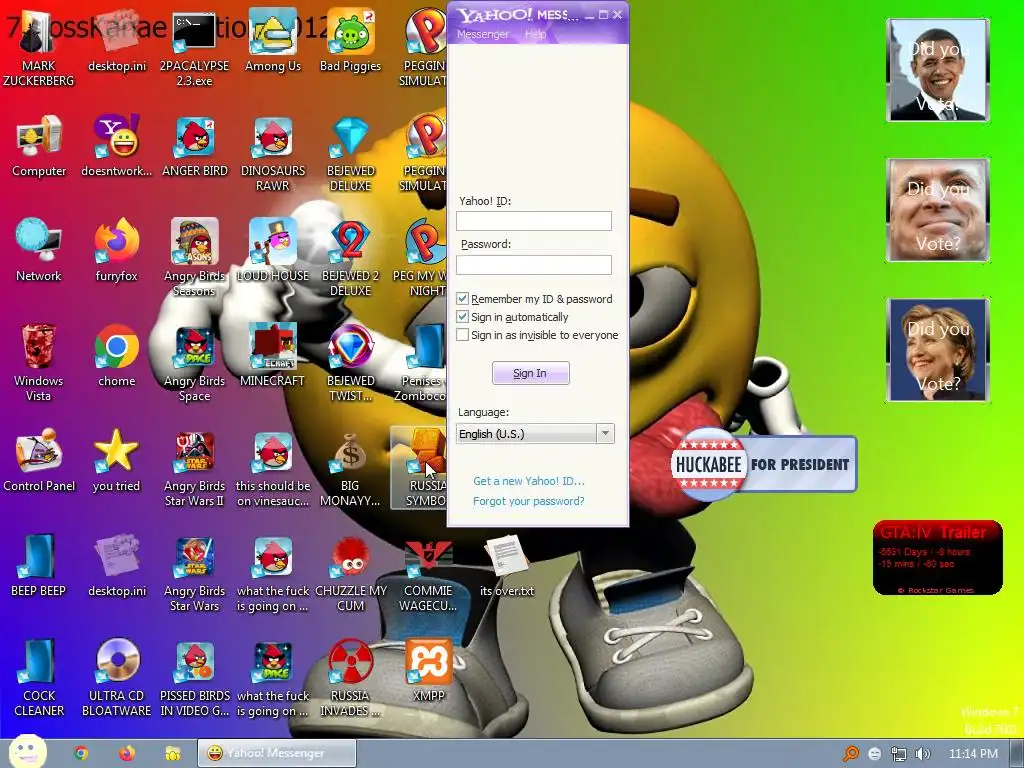The image size is (1024, 768).
Task: Select the LOUD HOUSE icon
Action: point(272,251)
